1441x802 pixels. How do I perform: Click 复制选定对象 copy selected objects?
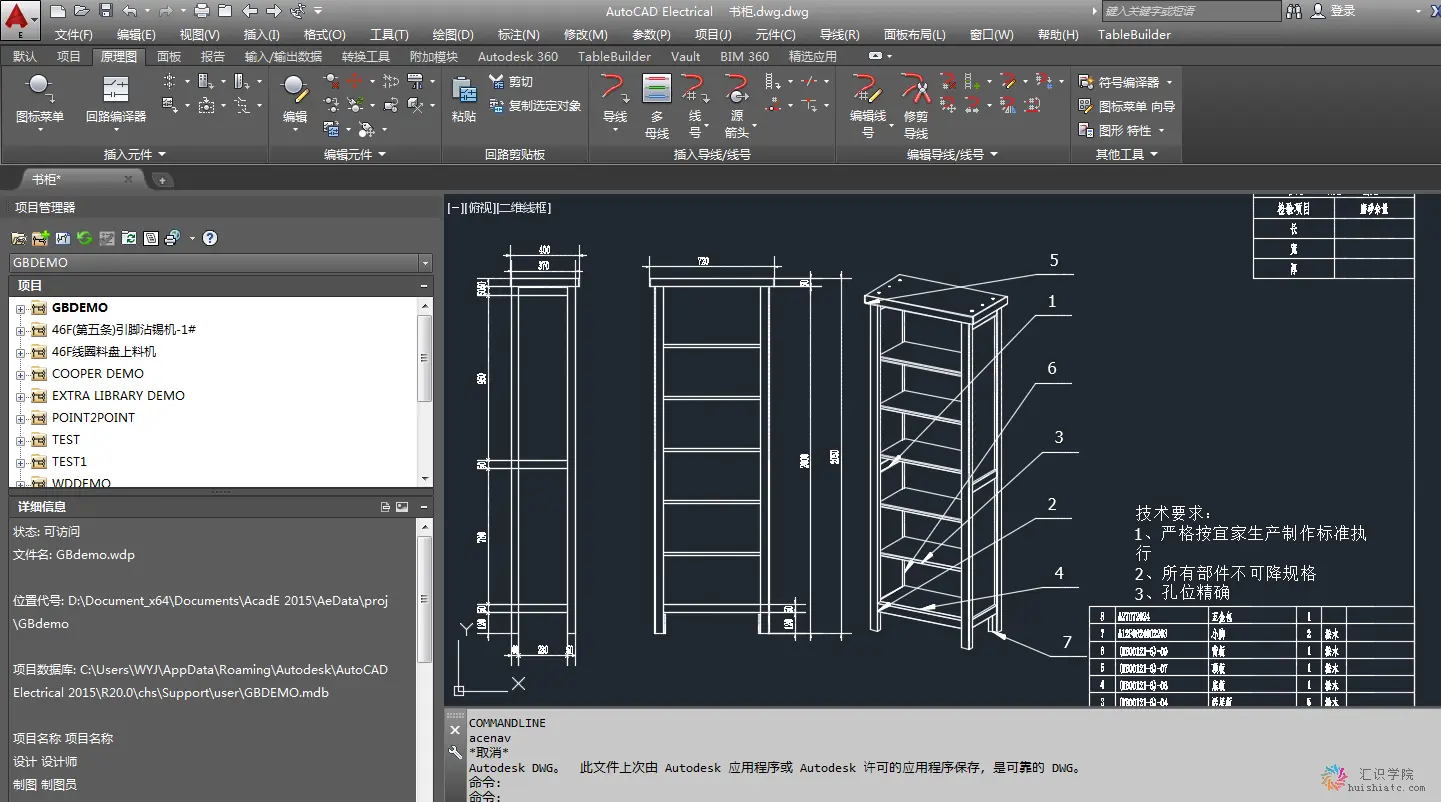click(535, 106)
